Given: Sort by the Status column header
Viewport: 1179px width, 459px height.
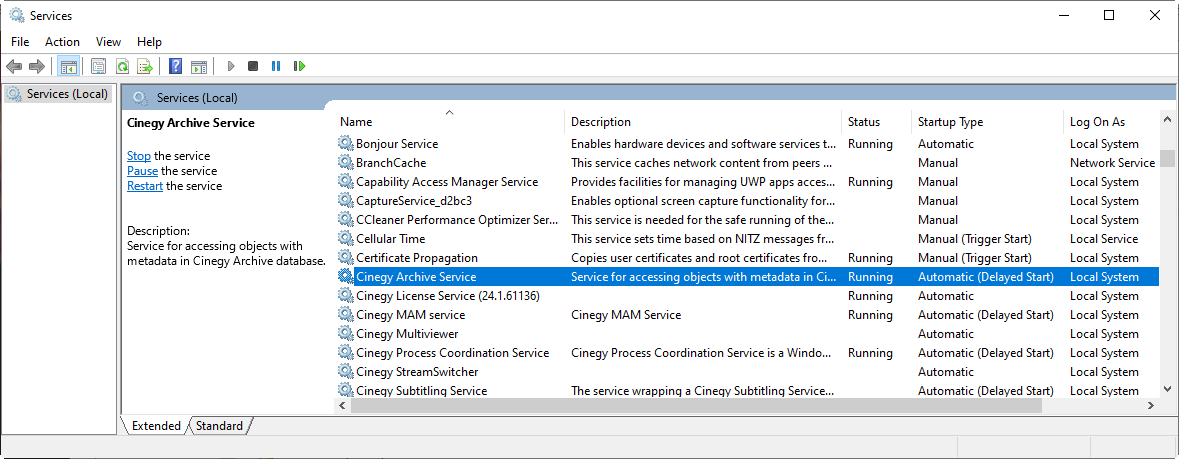Looking at the screenshot, I should click(877, 122).
